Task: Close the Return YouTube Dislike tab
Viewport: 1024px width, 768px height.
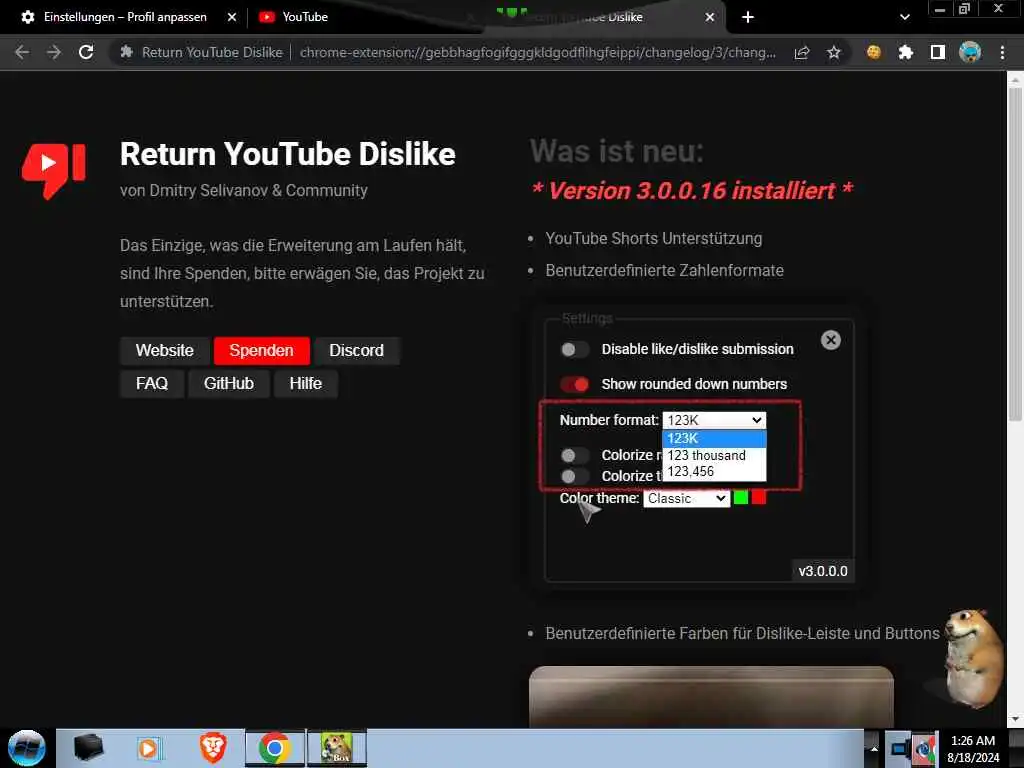Action: pyautogui.click(x=710, y=17)
